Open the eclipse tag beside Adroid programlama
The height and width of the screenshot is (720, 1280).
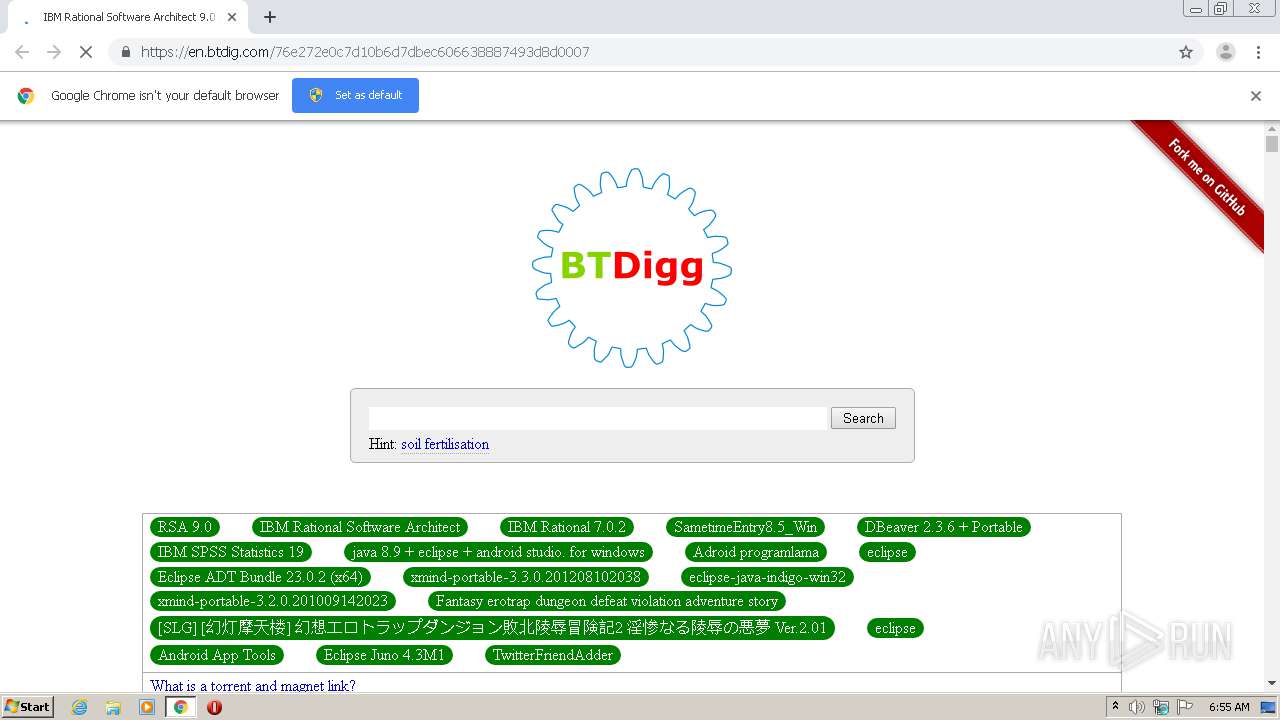pyautogui.click(x=887, y=552)
